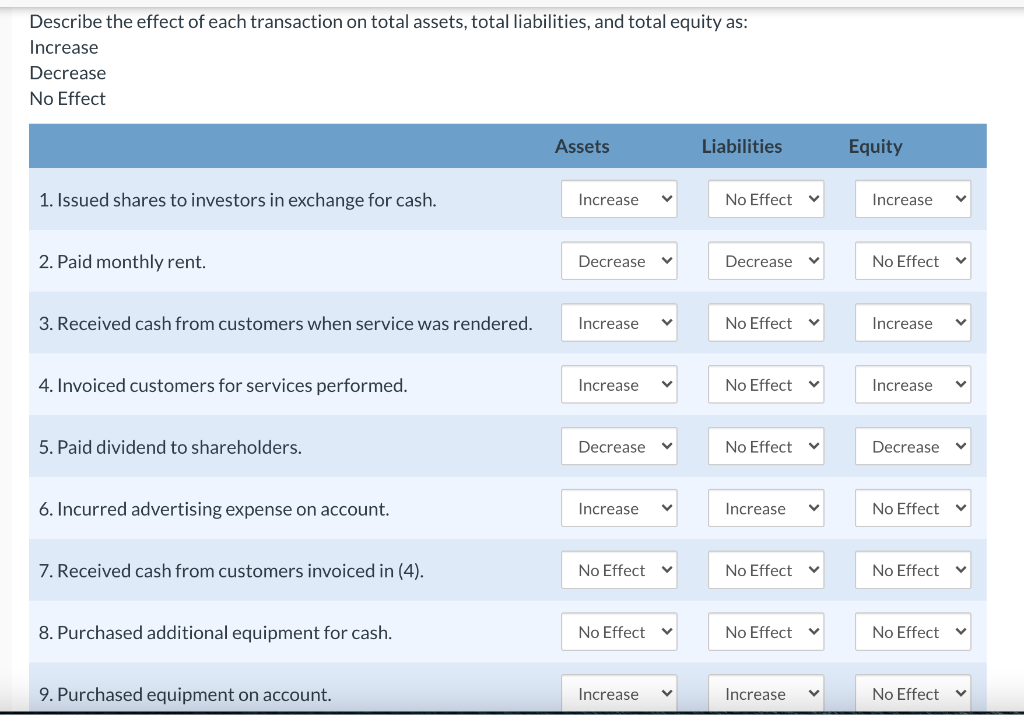Image resolution: width=1024 pixels, height=715 pixels.
Task: Select Liabilities effect for invoiced customers row
Action: pyautogui.click(x=766, y=385)
